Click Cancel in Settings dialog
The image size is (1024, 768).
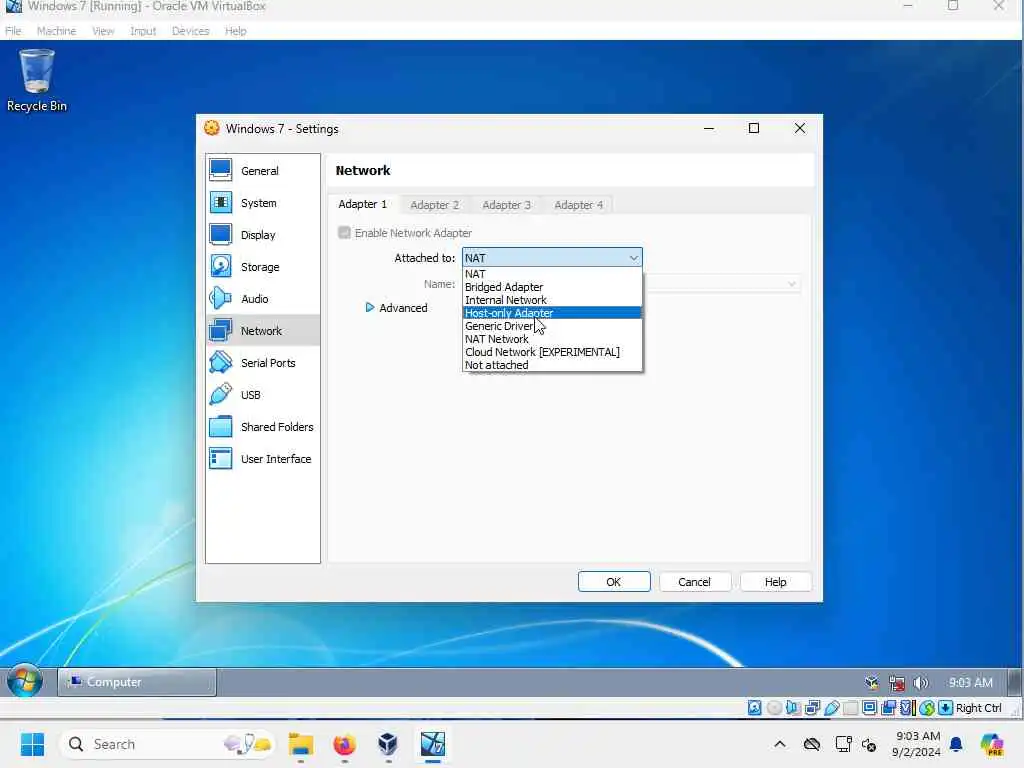694,582
